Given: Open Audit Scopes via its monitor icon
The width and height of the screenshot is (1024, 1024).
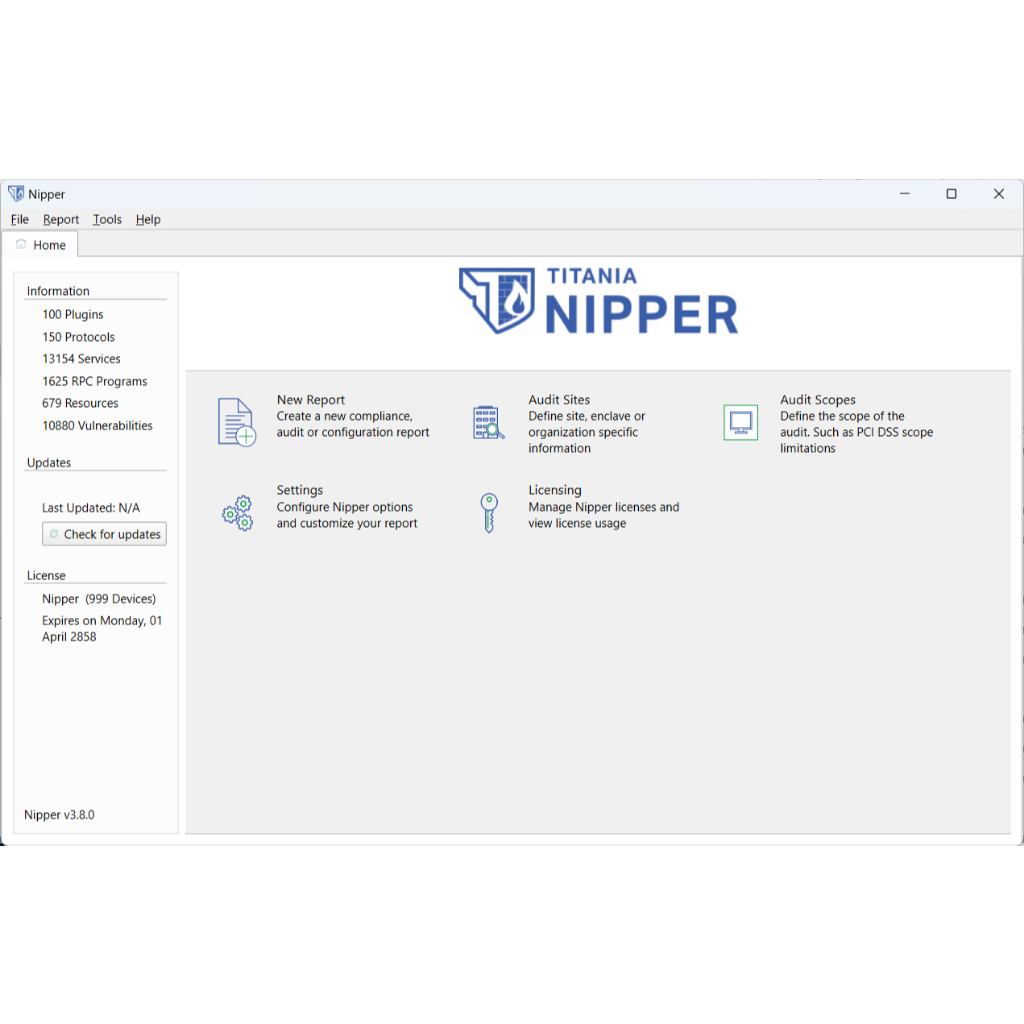Looking at the screenshot, I should tap(740, 421).
